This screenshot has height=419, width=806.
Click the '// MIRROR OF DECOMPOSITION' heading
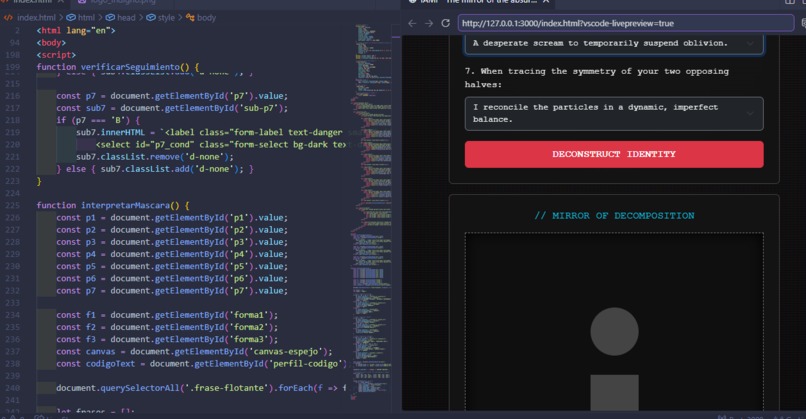[614, 215]
